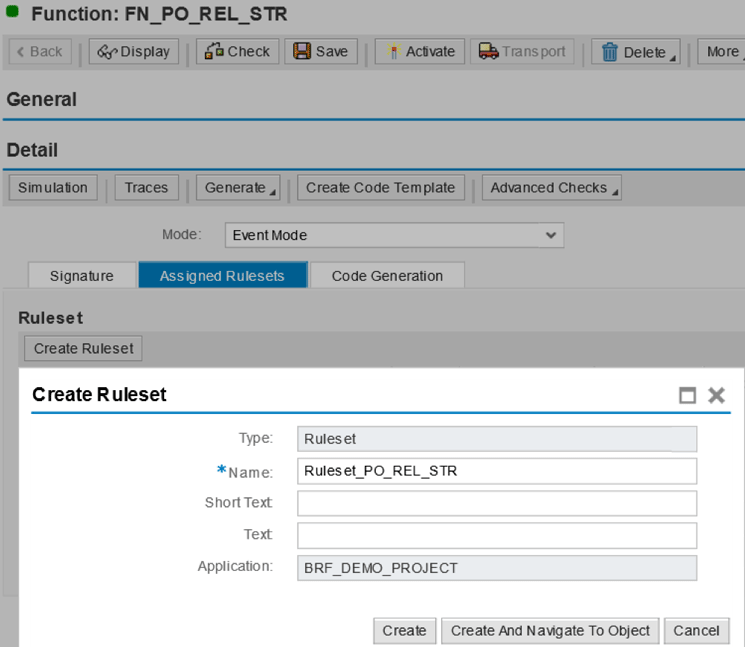This screenshot has width=745, height=647.
Task: Maximize the Create Ruleset dialog
Action: [x=687, y=395]
